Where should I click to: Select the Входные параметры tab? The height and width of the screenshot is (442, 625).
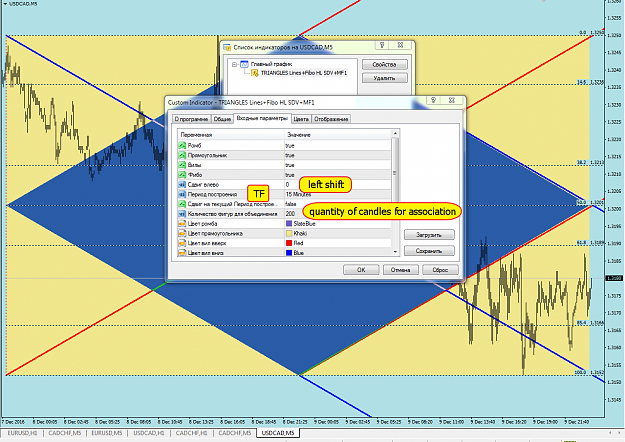pyautogui.click(x=262, y=118)
